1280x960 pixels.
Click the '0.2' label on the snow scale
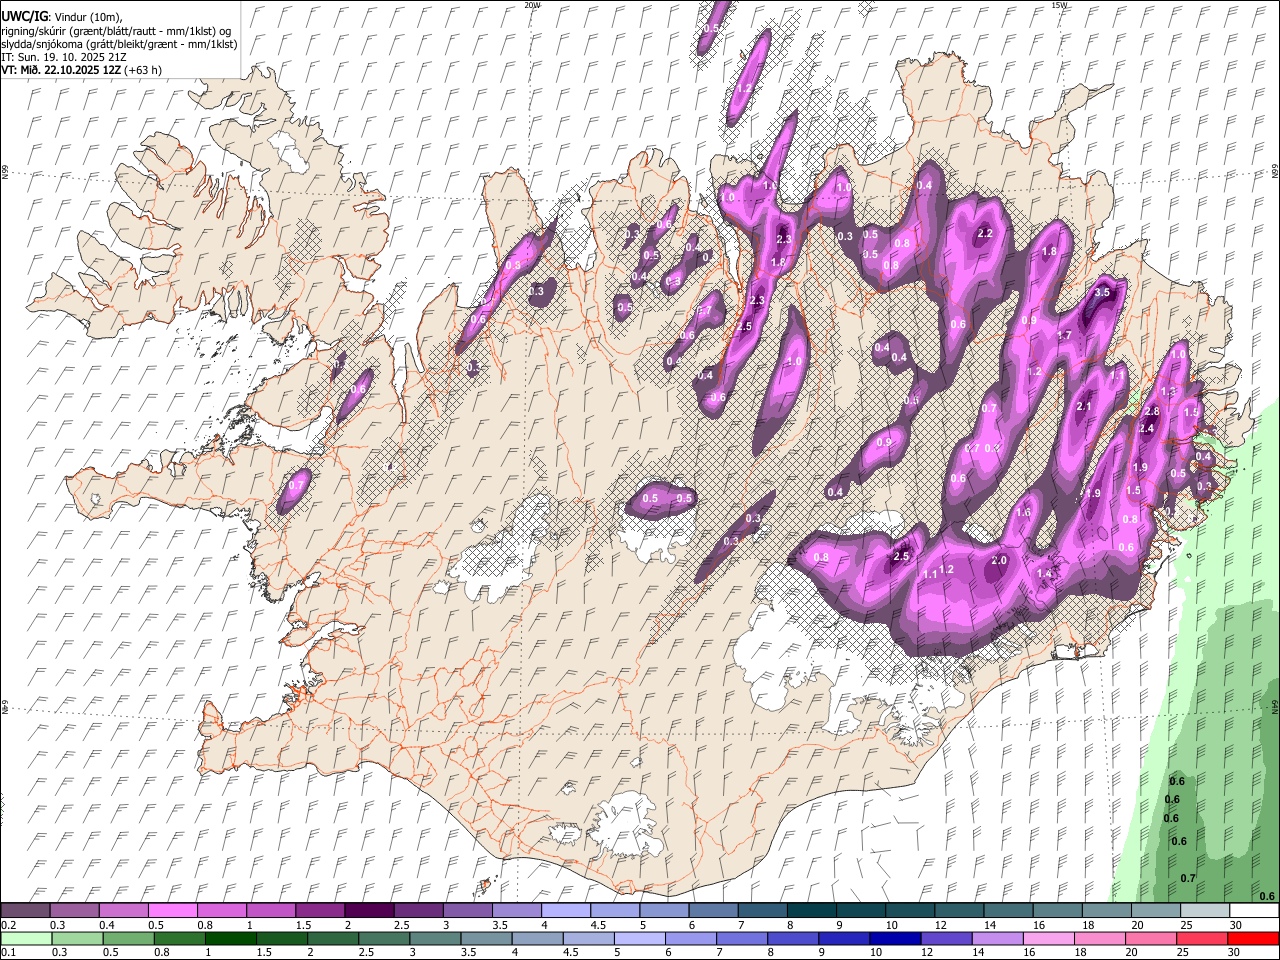8,925
